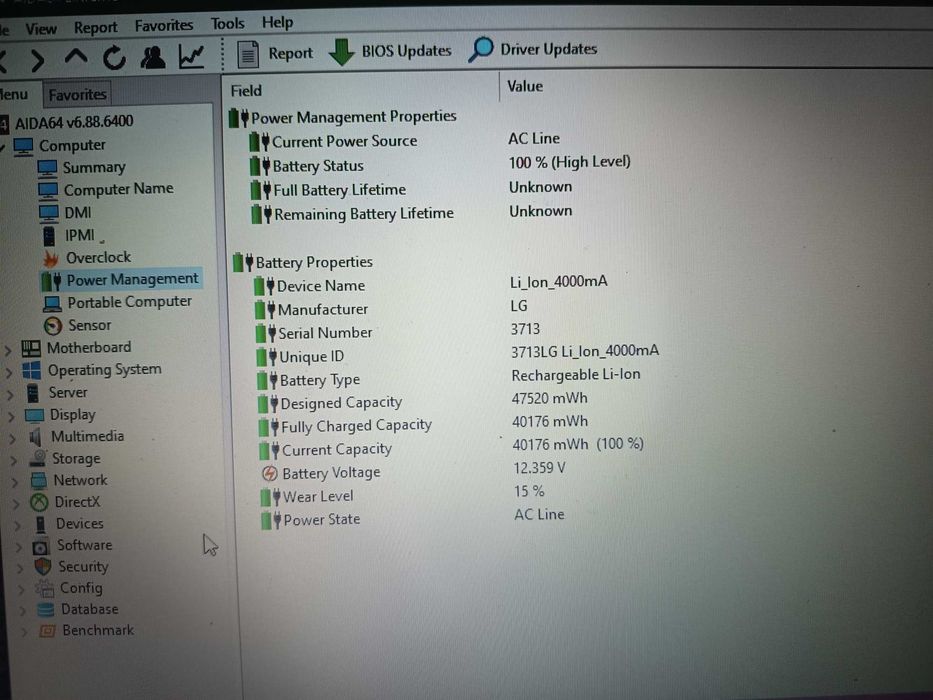Select the Battery Properties group header
The width and height of the screenshot is (933, 700).
(x=303, y=262)
